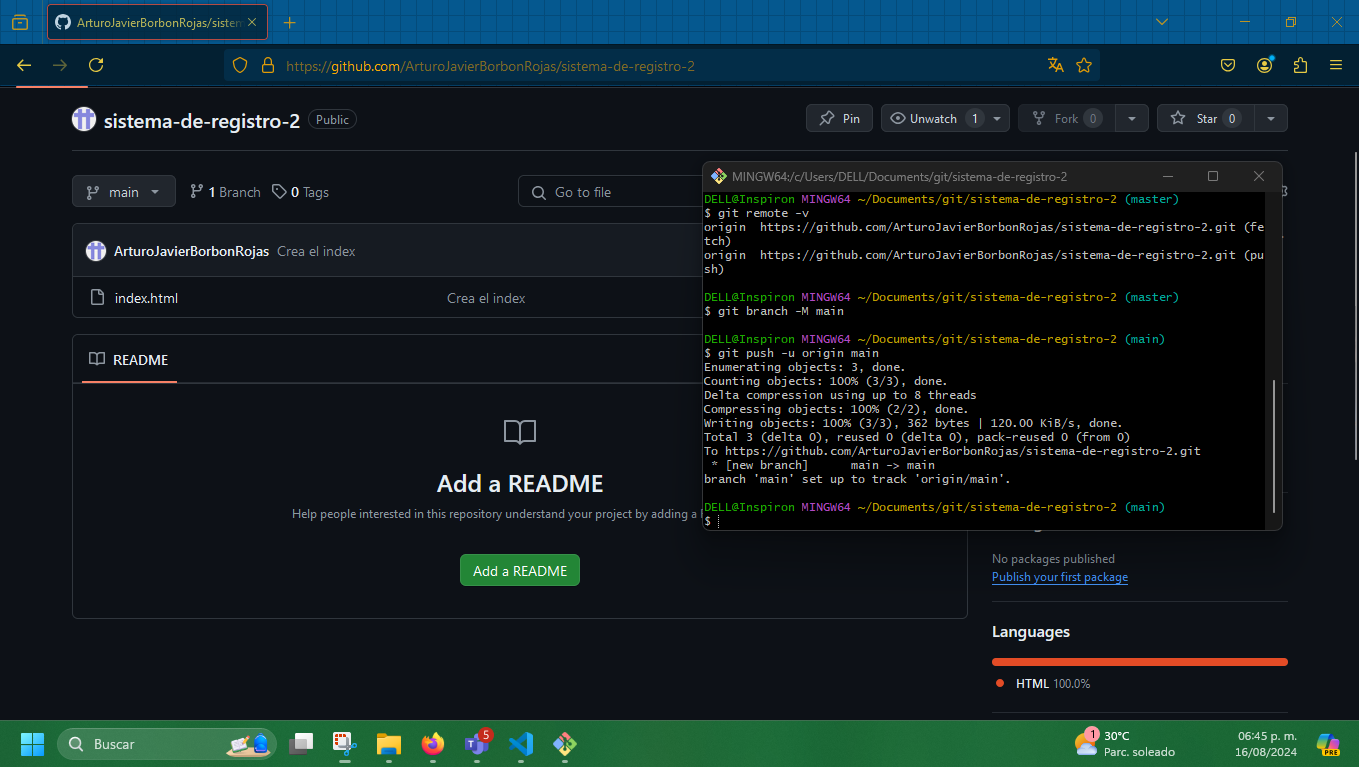Click the commit author avatar for ArturoJavierBorbonRojas
1359x767 pixels.
click(96, 251)
